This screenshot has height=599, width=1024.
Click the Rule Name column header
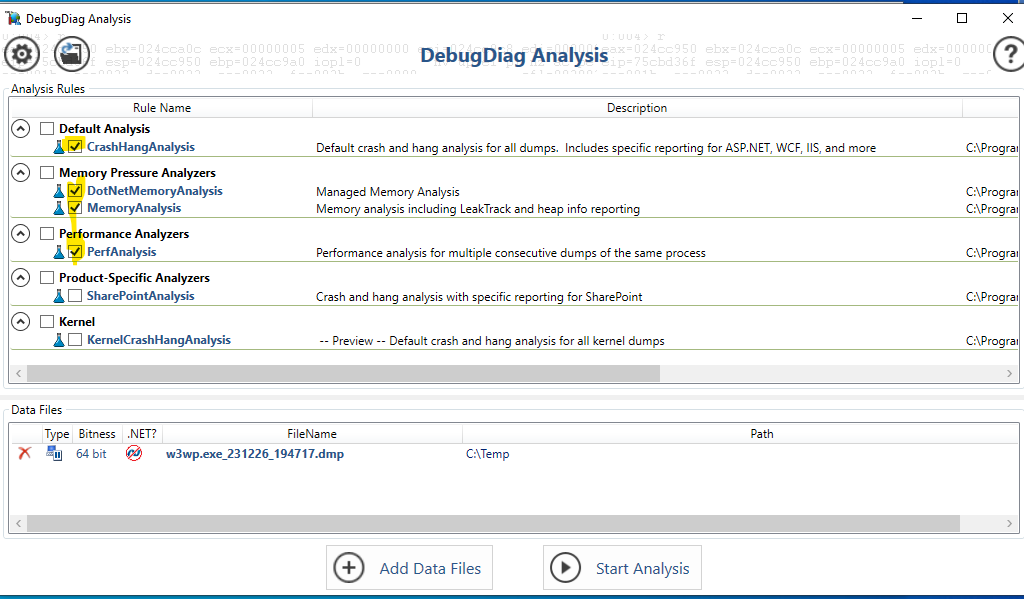coord(161,108)
